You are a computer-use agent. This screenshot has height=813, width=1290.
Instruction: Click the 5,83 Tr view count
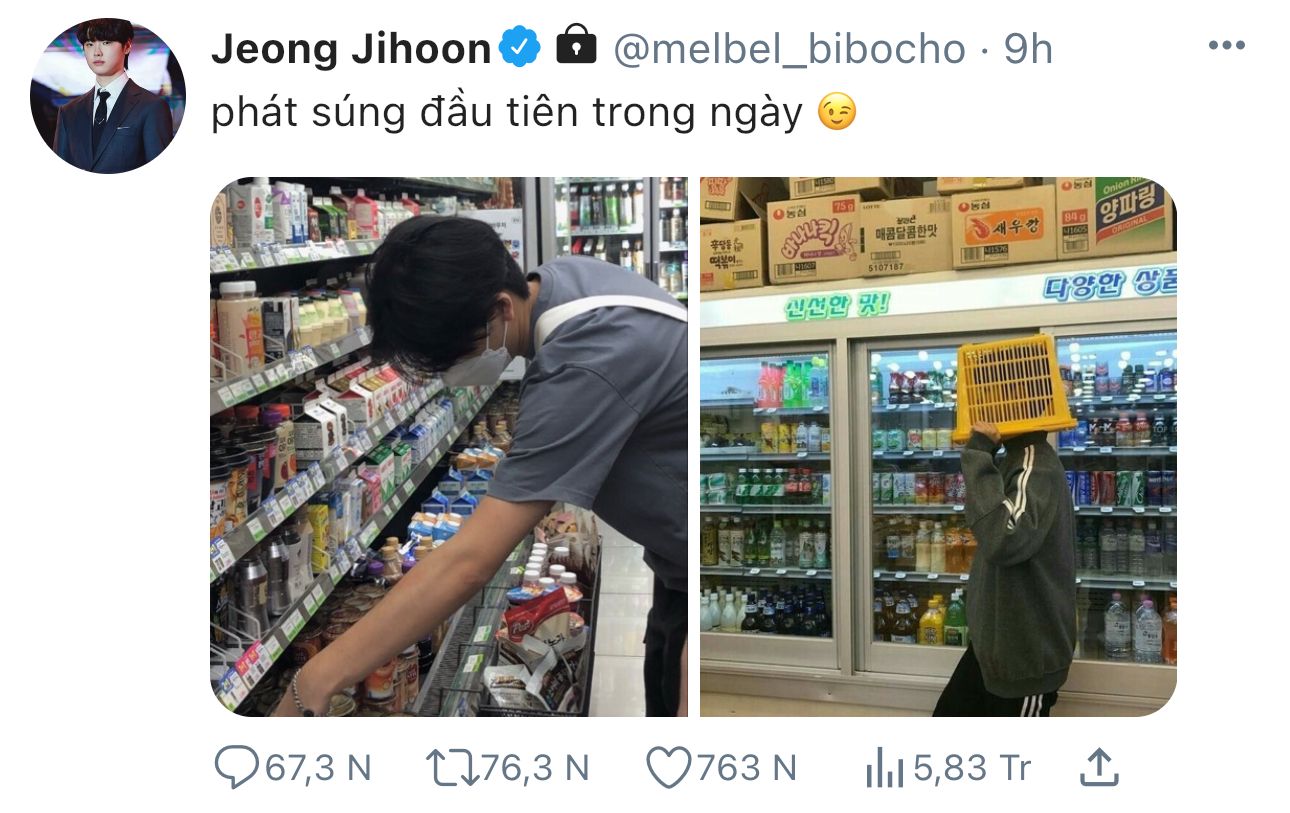tap(971, 768)
